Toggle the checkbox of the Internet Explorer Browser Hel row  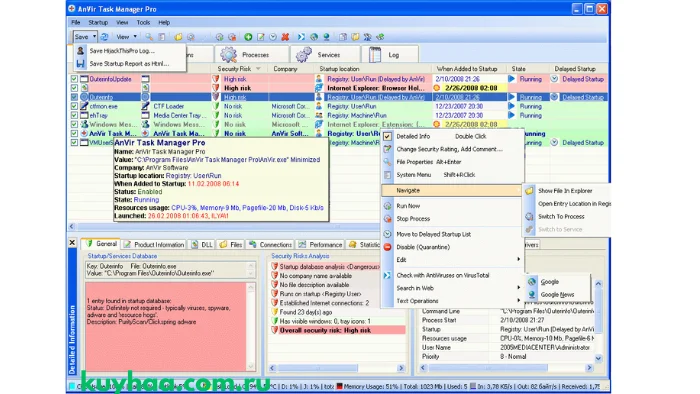point(74,88)
